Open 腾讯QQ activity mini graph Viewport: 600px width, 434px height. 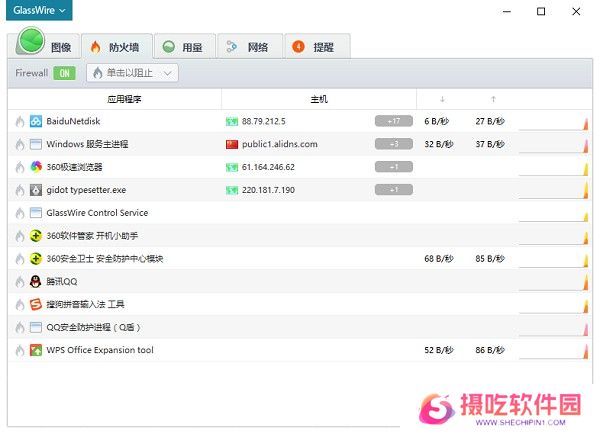pos(554,284)
